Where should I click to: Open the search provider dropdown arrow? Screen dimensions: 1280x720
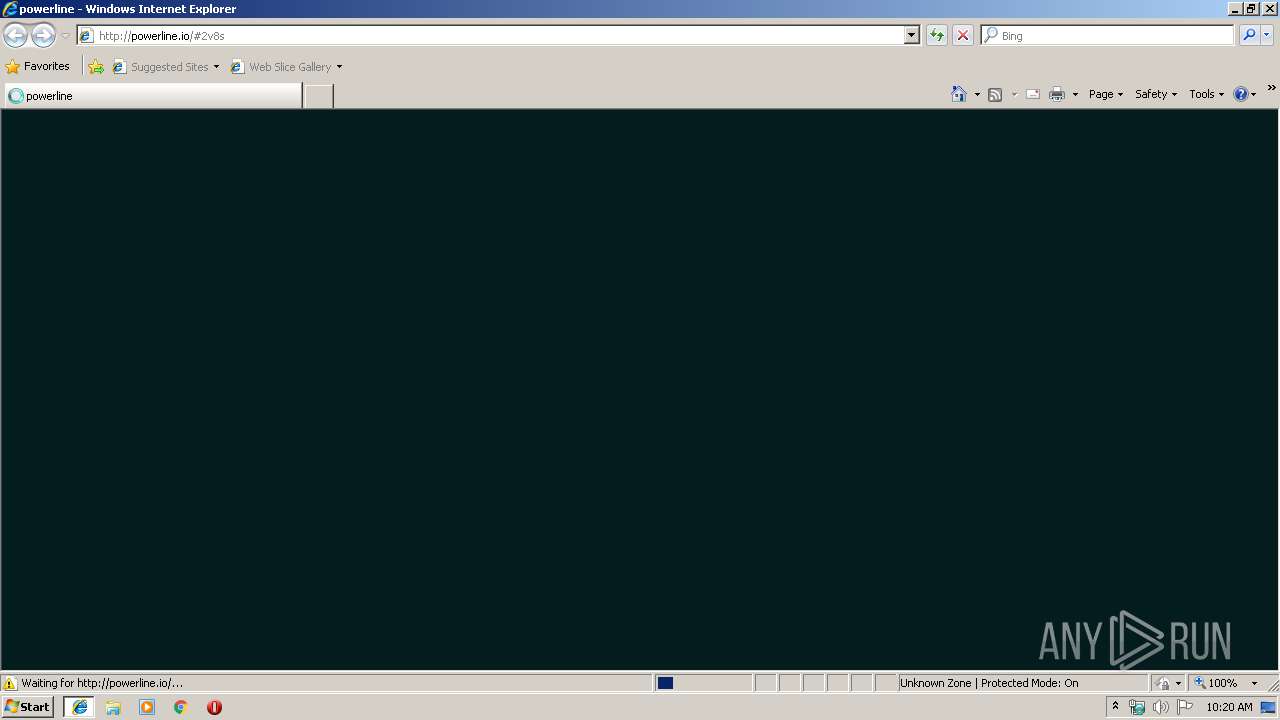tap(1267, 35)
